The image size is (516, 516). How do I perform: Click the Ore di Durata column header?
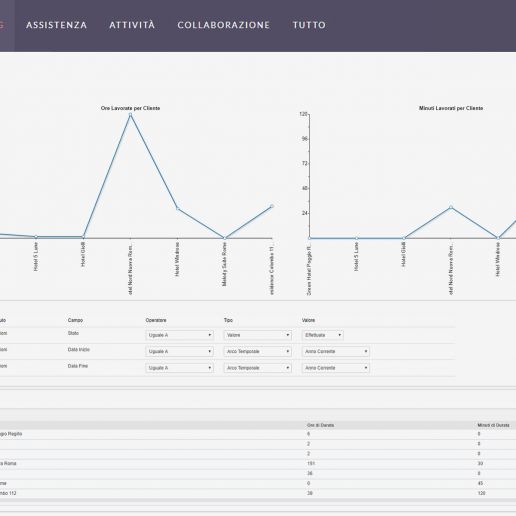click(x=320, y=425)
